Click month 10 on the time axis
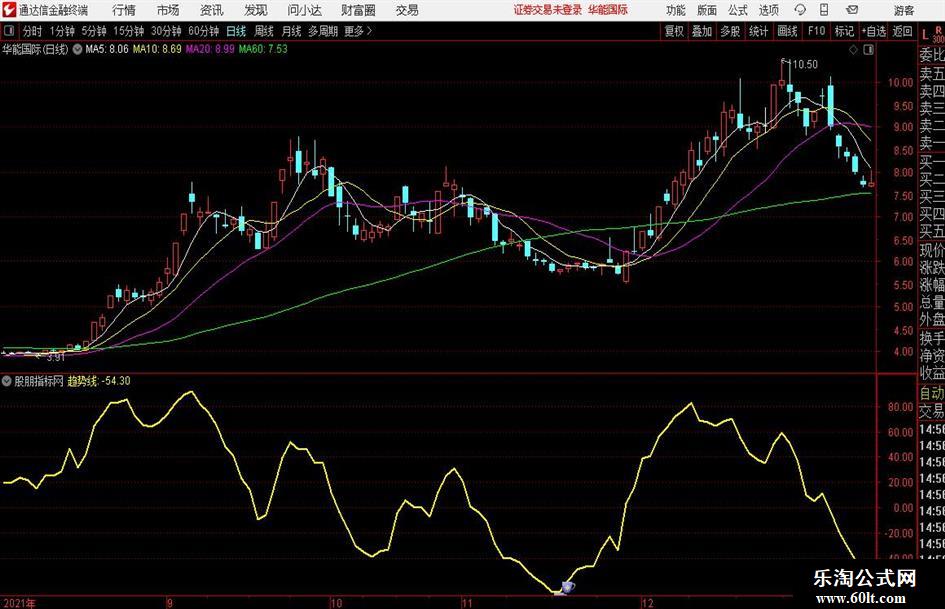 [x=336, y=603]
